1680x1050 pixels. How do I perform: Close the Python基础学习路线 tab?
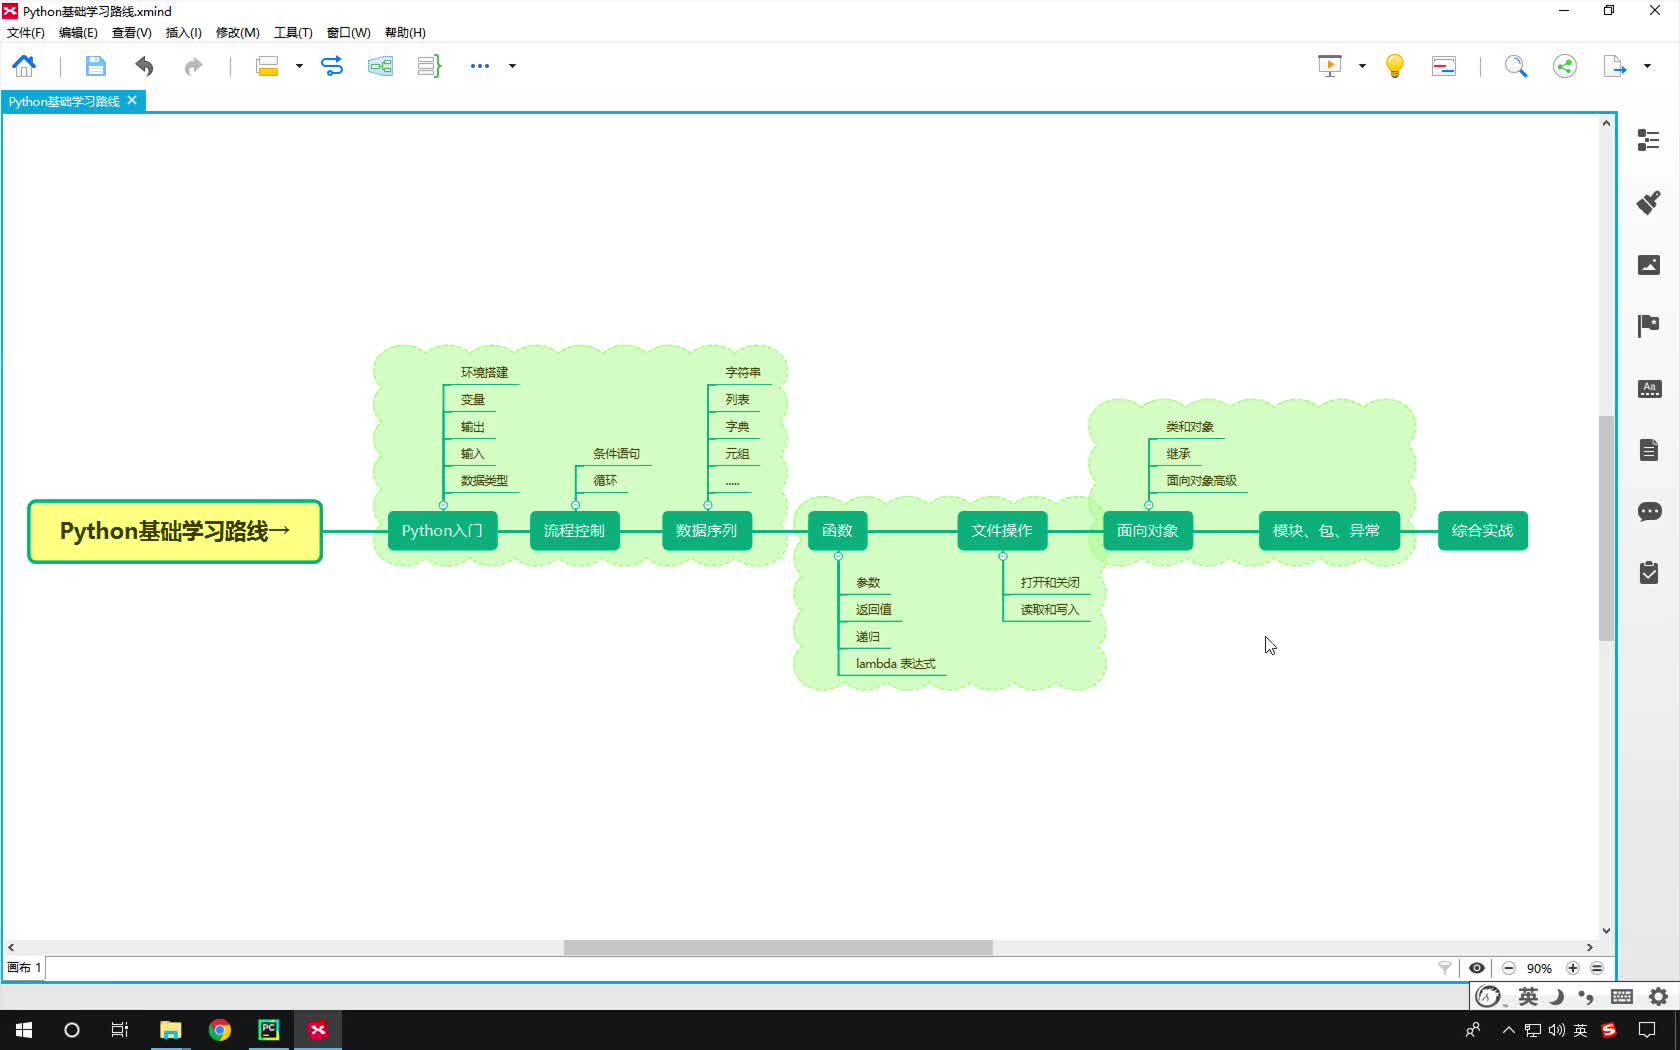click(132, 101)
